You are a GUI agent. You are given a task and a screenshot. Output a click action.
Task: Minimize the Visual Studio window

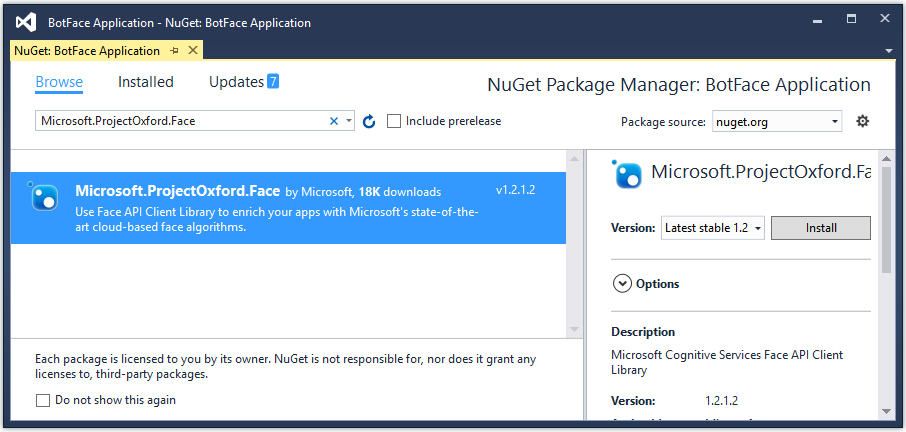click(817, 21)
